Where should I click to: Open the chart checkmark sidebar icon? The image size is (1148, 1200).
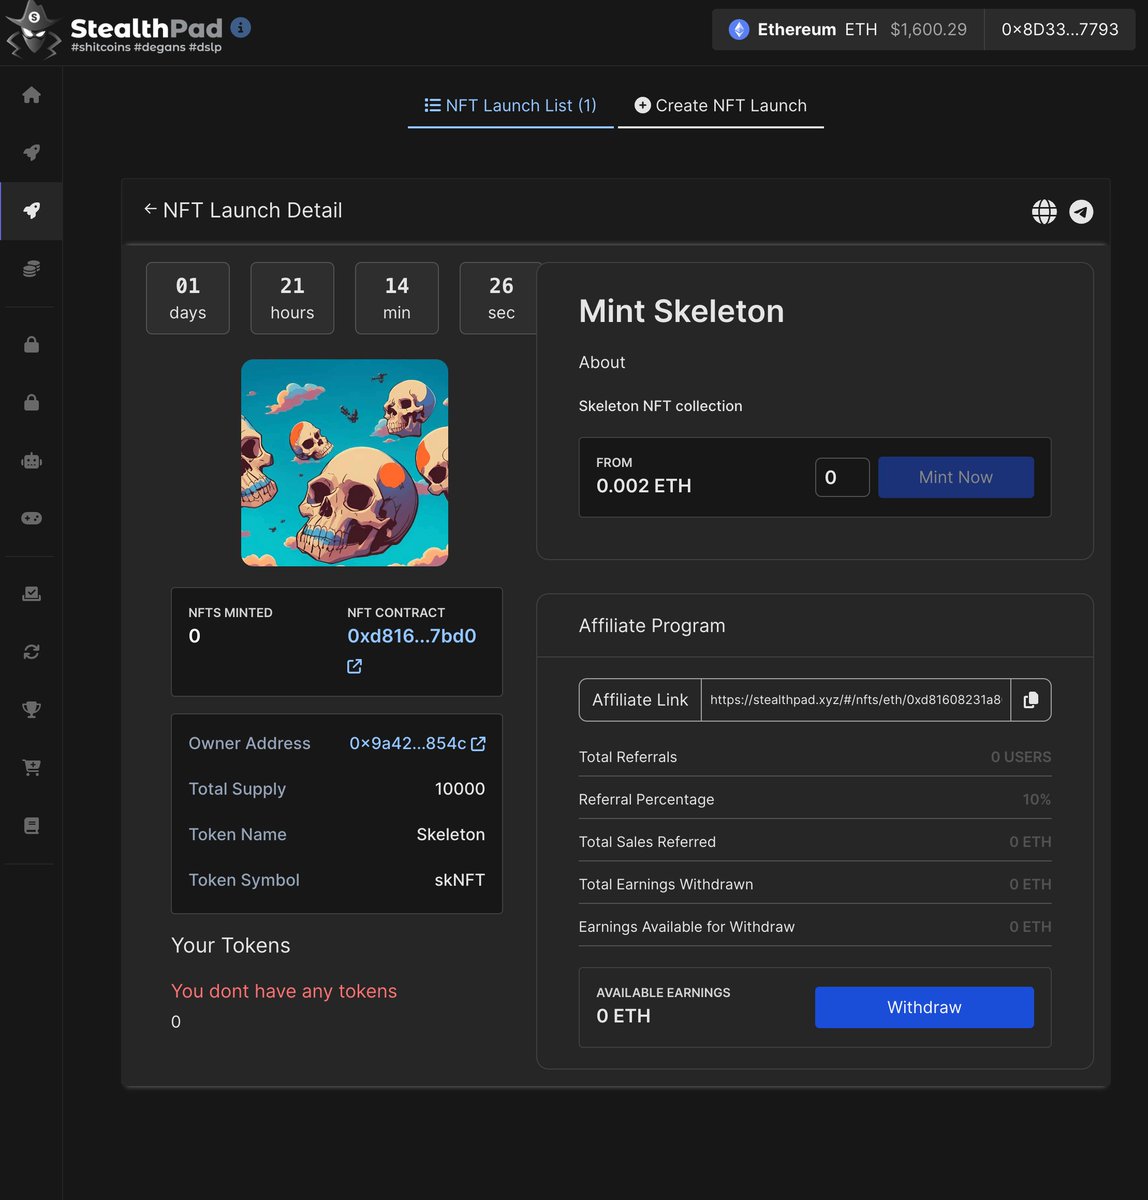[31, 594]
